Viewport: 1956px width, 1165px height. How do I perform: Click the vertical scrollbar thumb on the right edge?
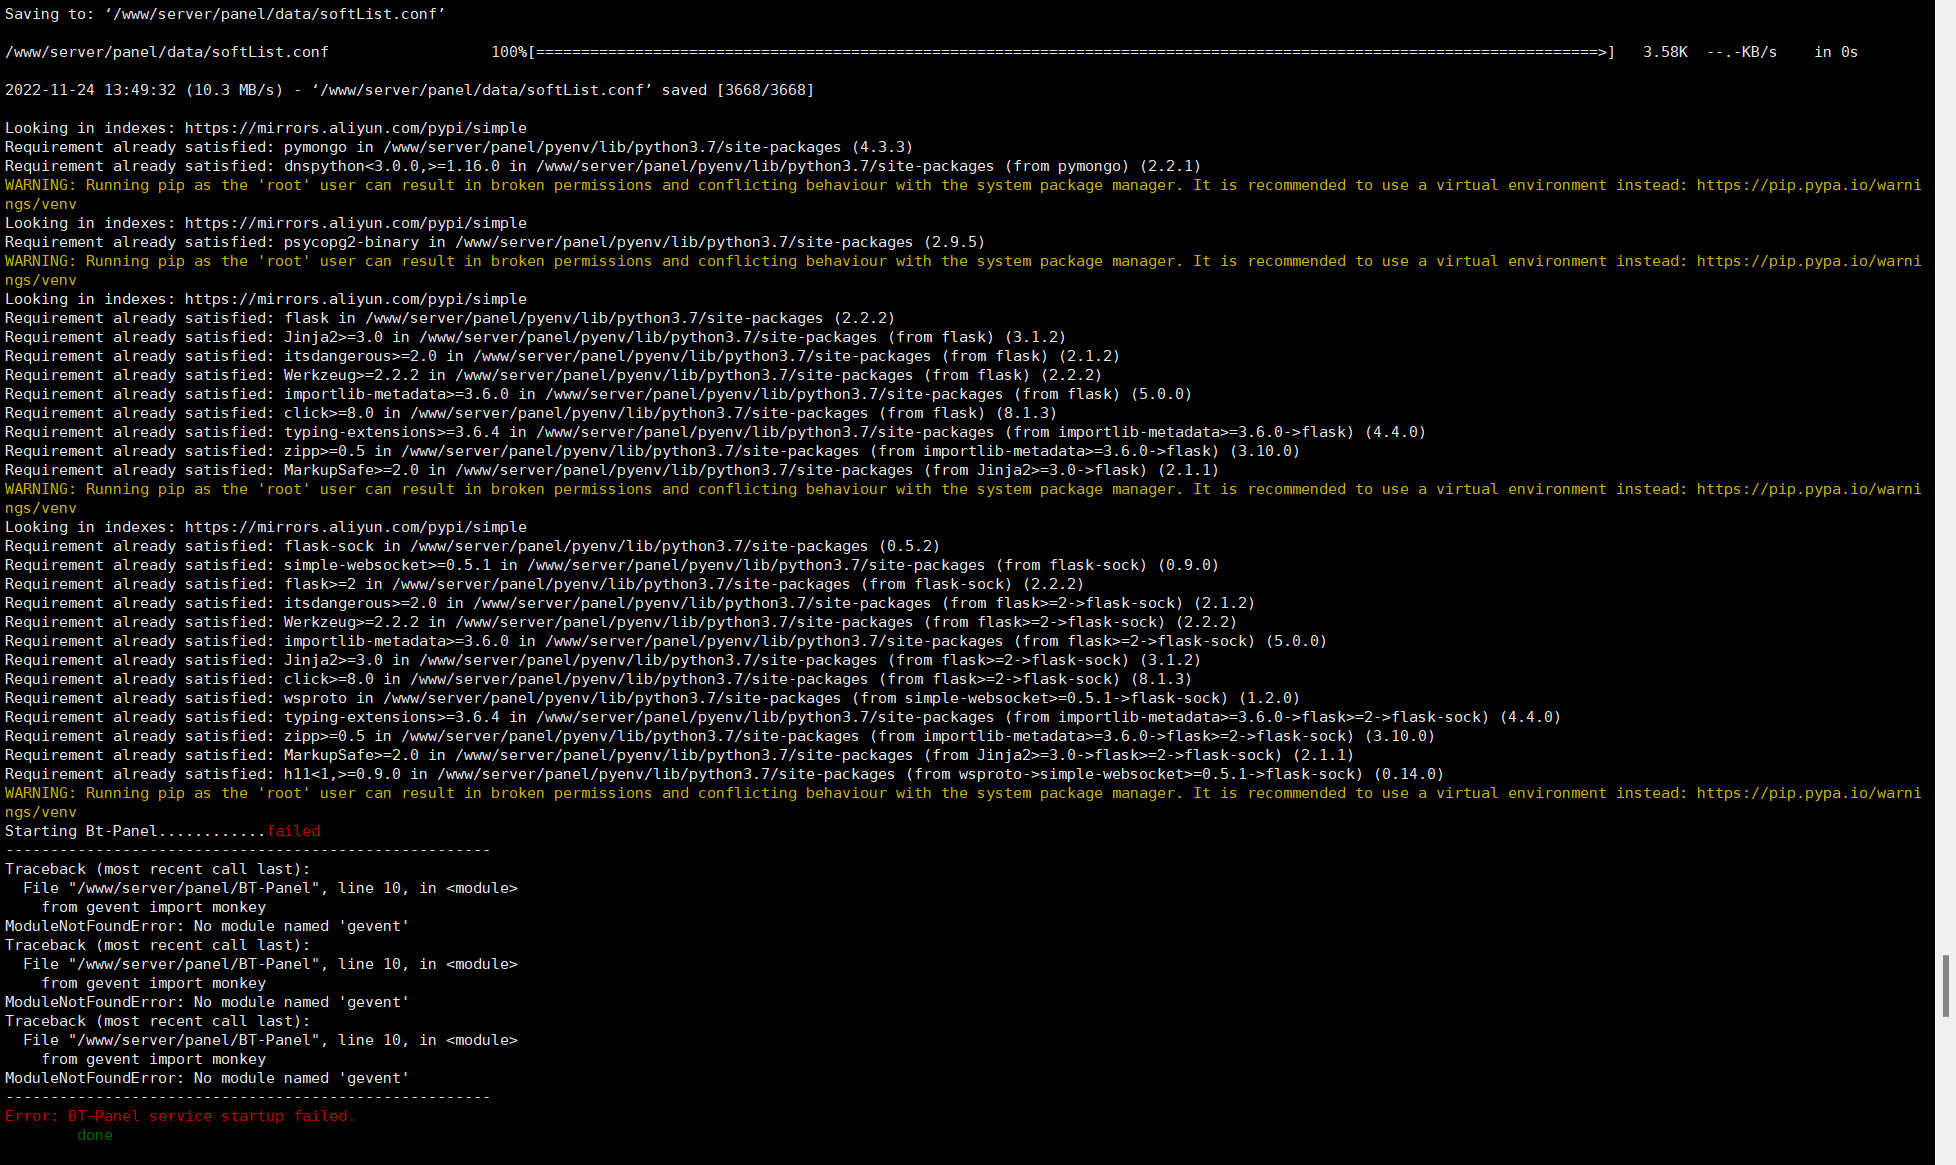point(1945,986)
